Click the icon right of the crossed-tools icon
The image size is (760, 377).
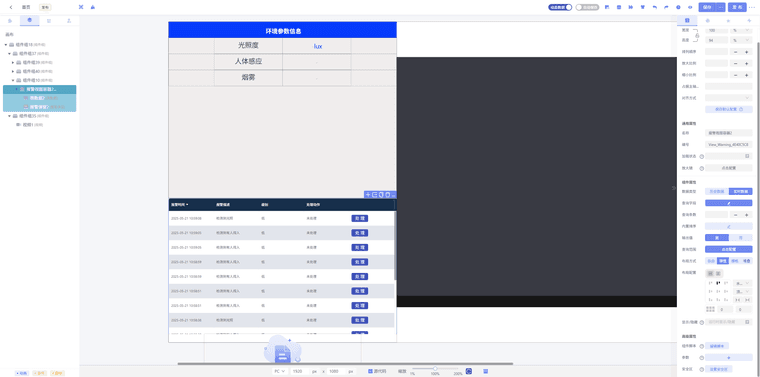(93, 7)
